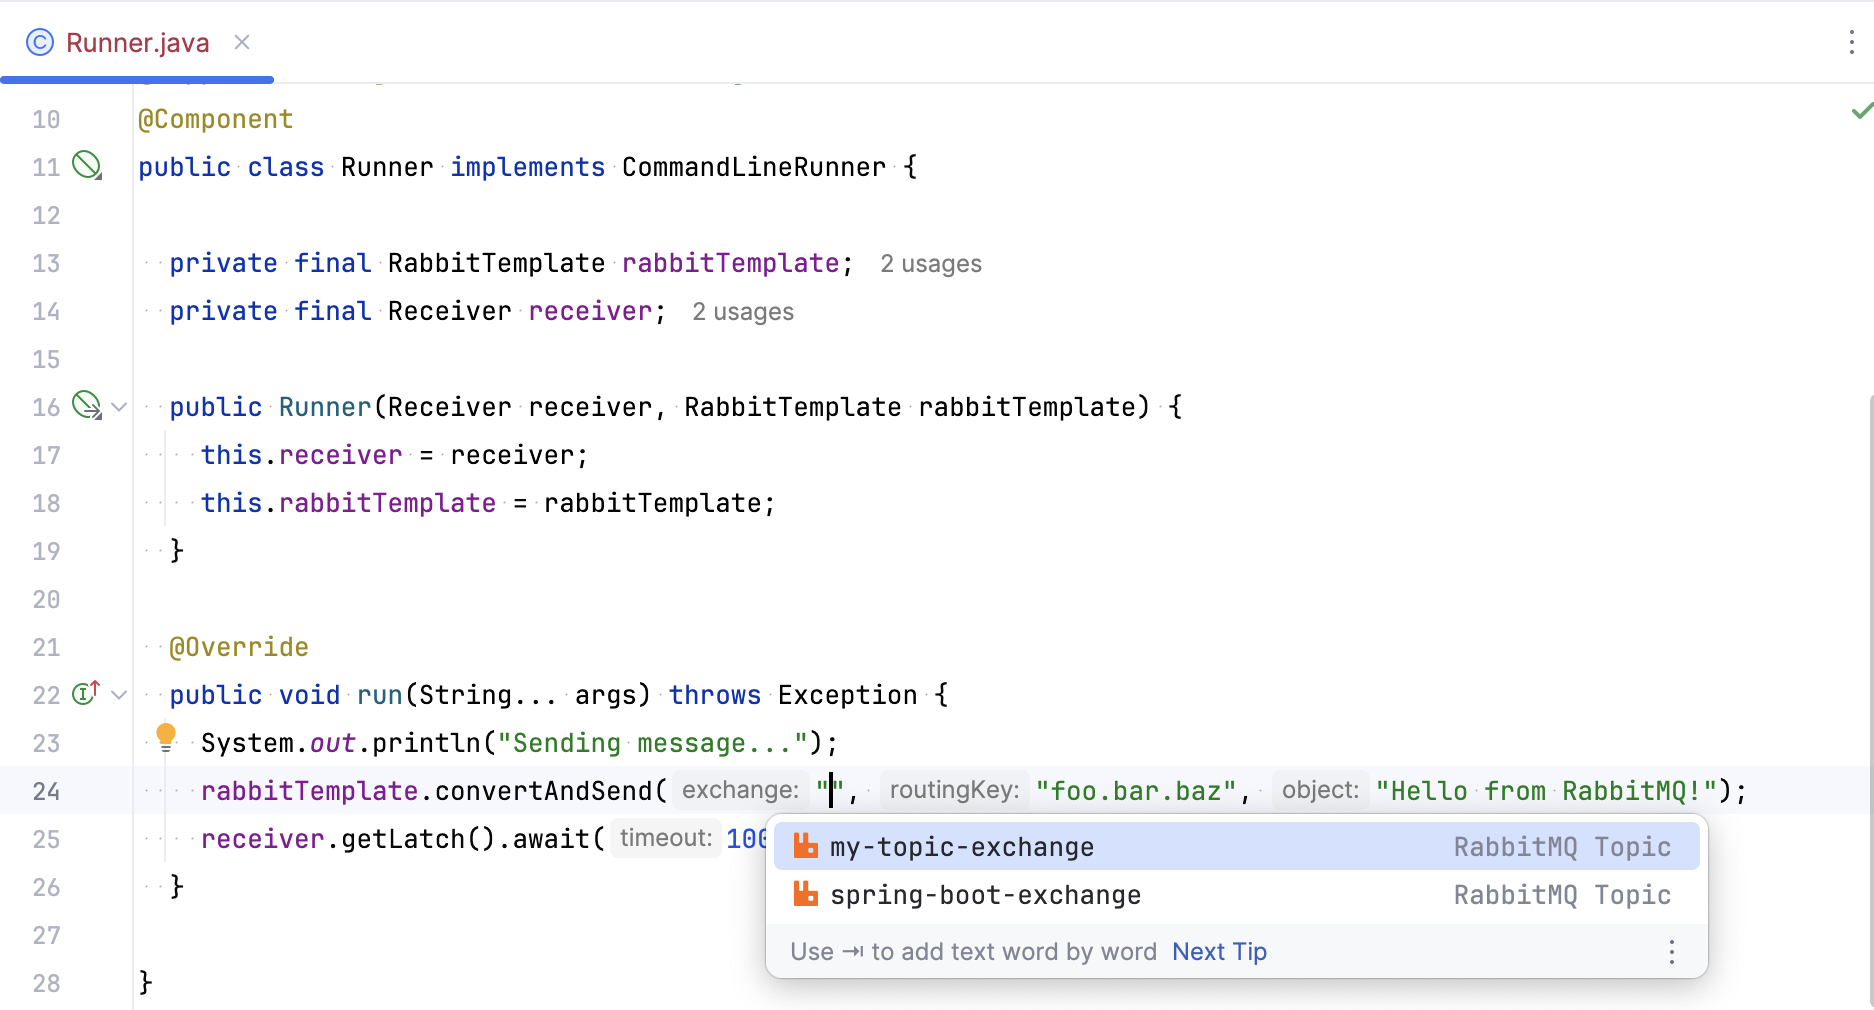The width and height of the screenshot is (1874, 1010).
Task: Click the overriding method gutter icon on line 22
Action: (84, 693)
